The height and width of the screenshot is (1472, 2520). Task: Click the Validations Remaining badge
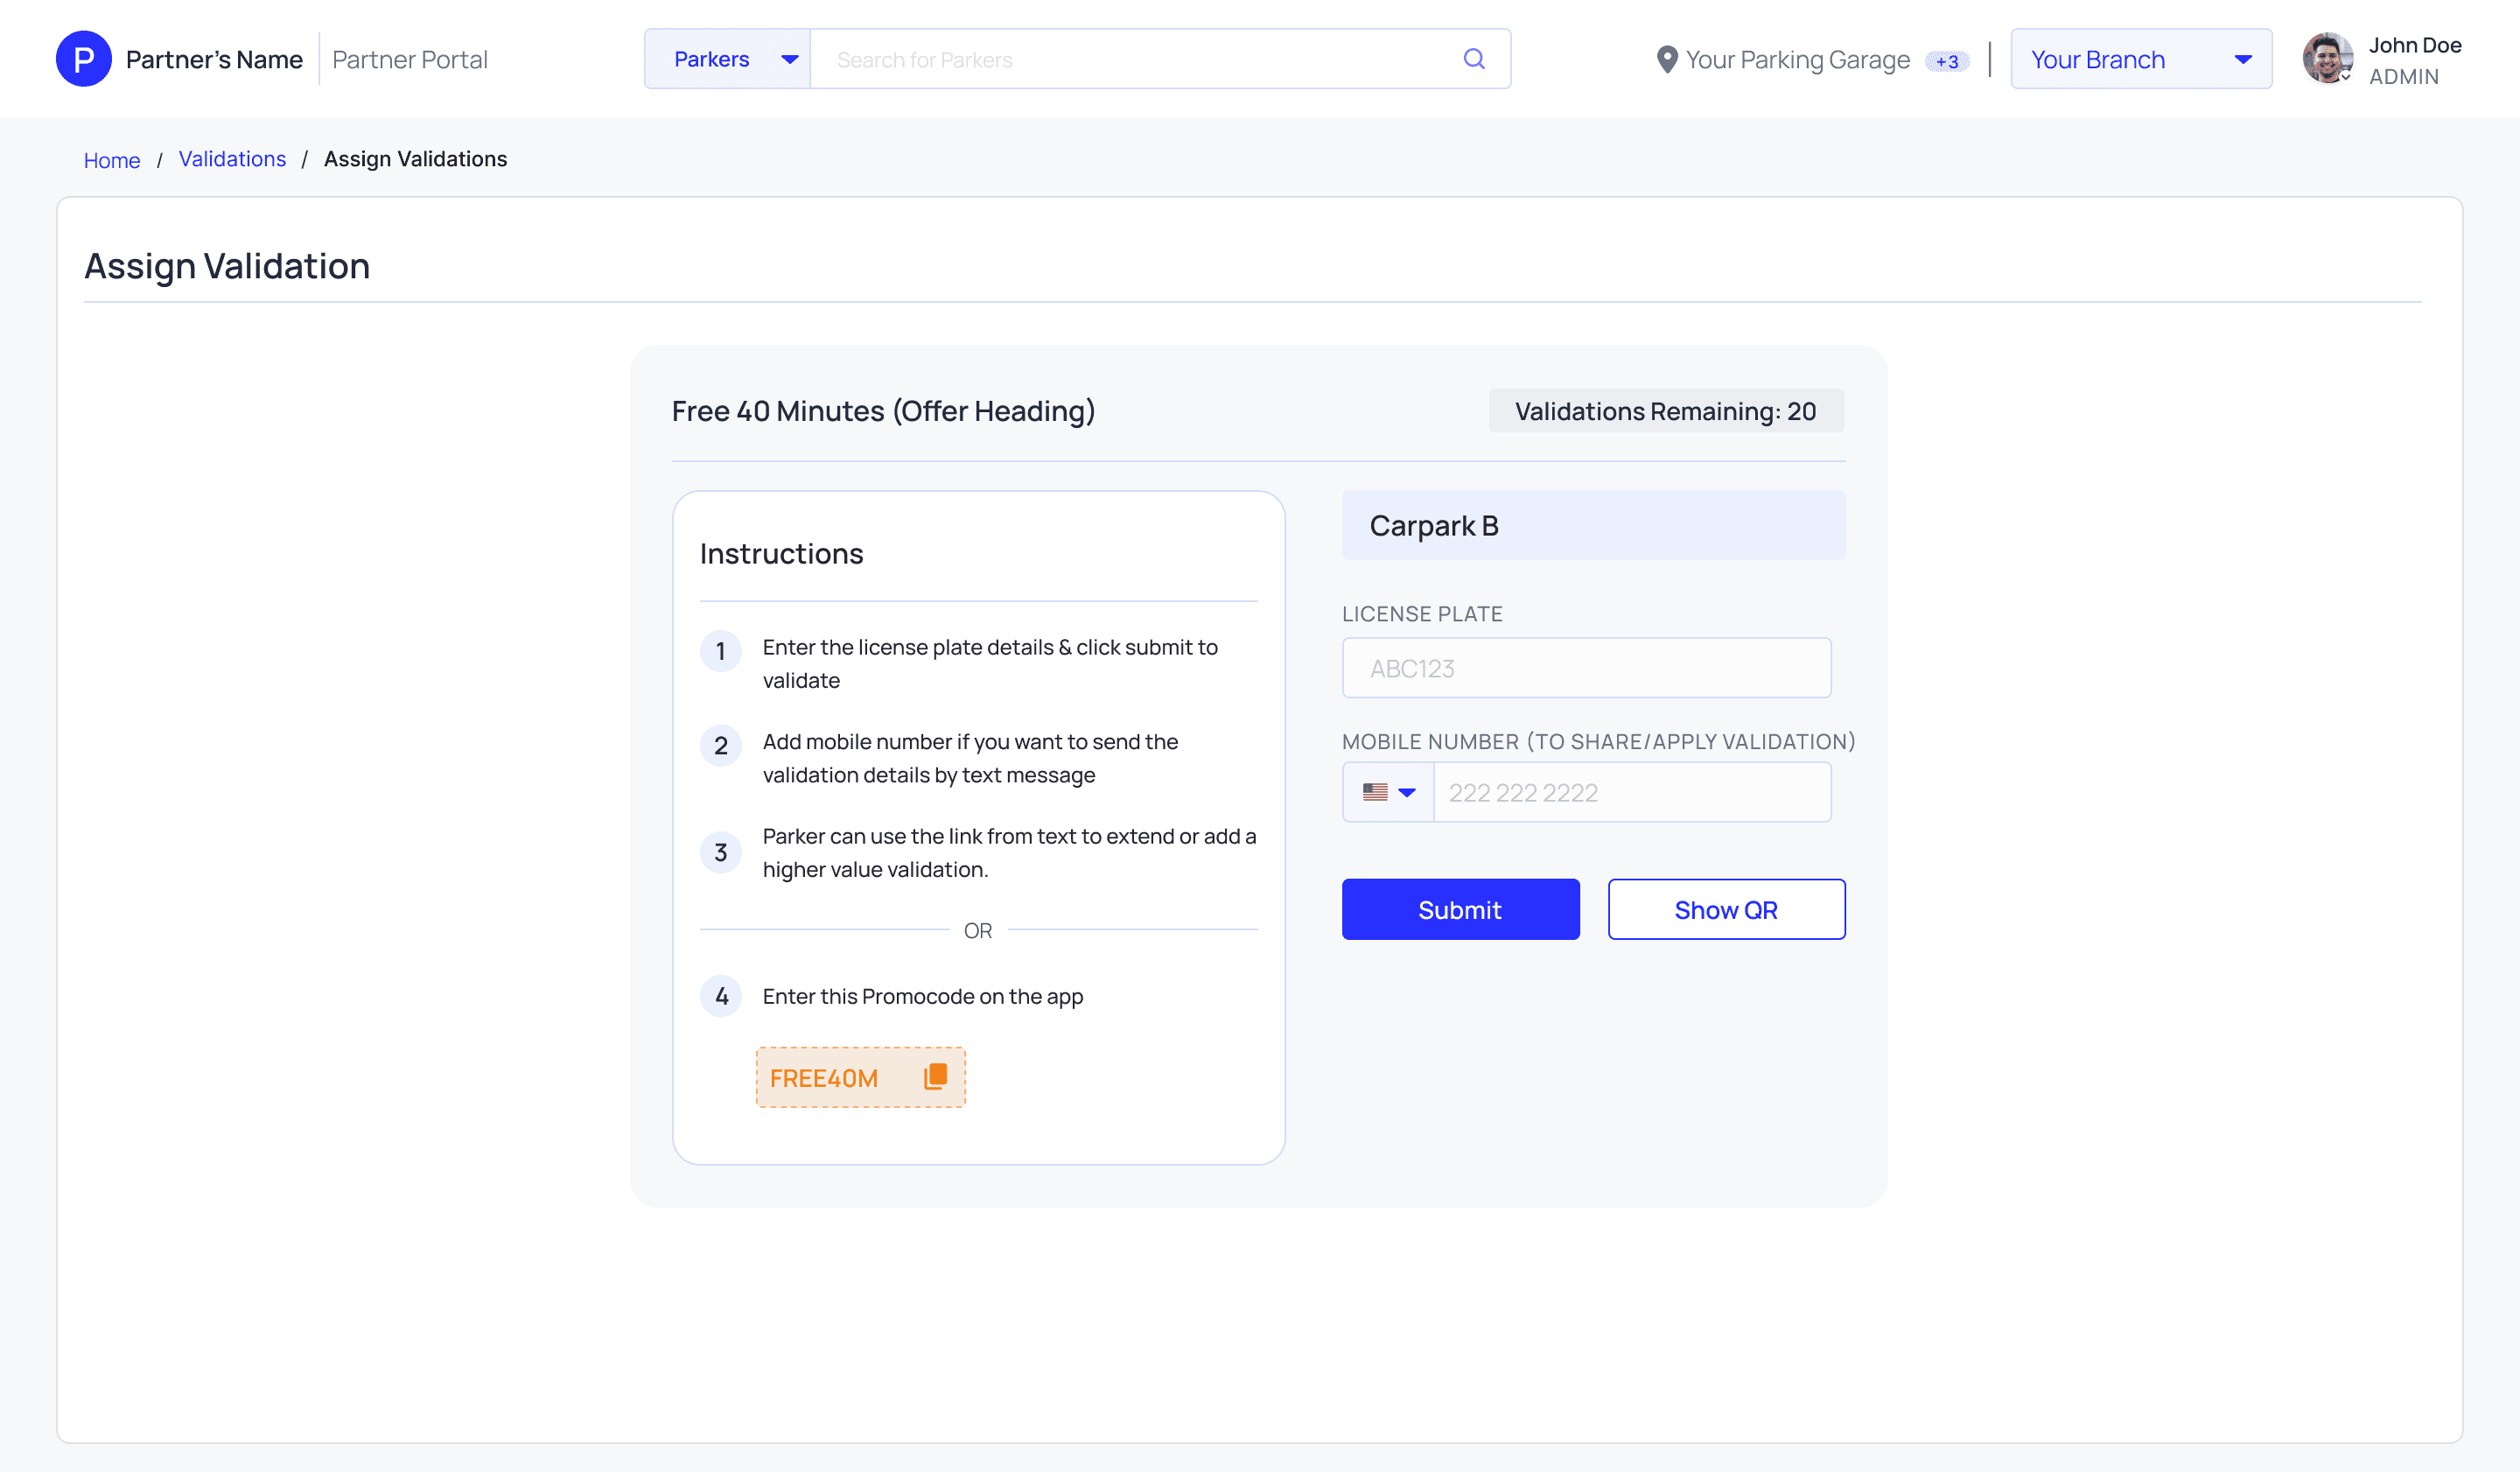pyautogui.click(x=1665, y=411)
